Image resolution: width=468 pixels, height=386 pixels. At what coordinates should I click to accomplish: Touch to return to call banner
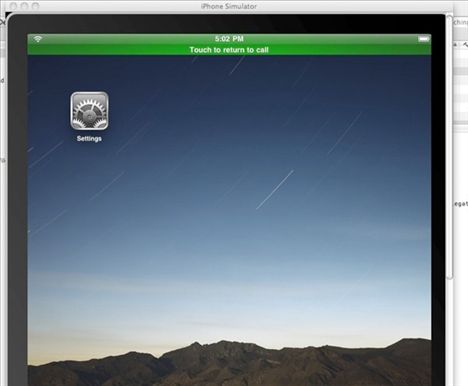tap(229, 50)
